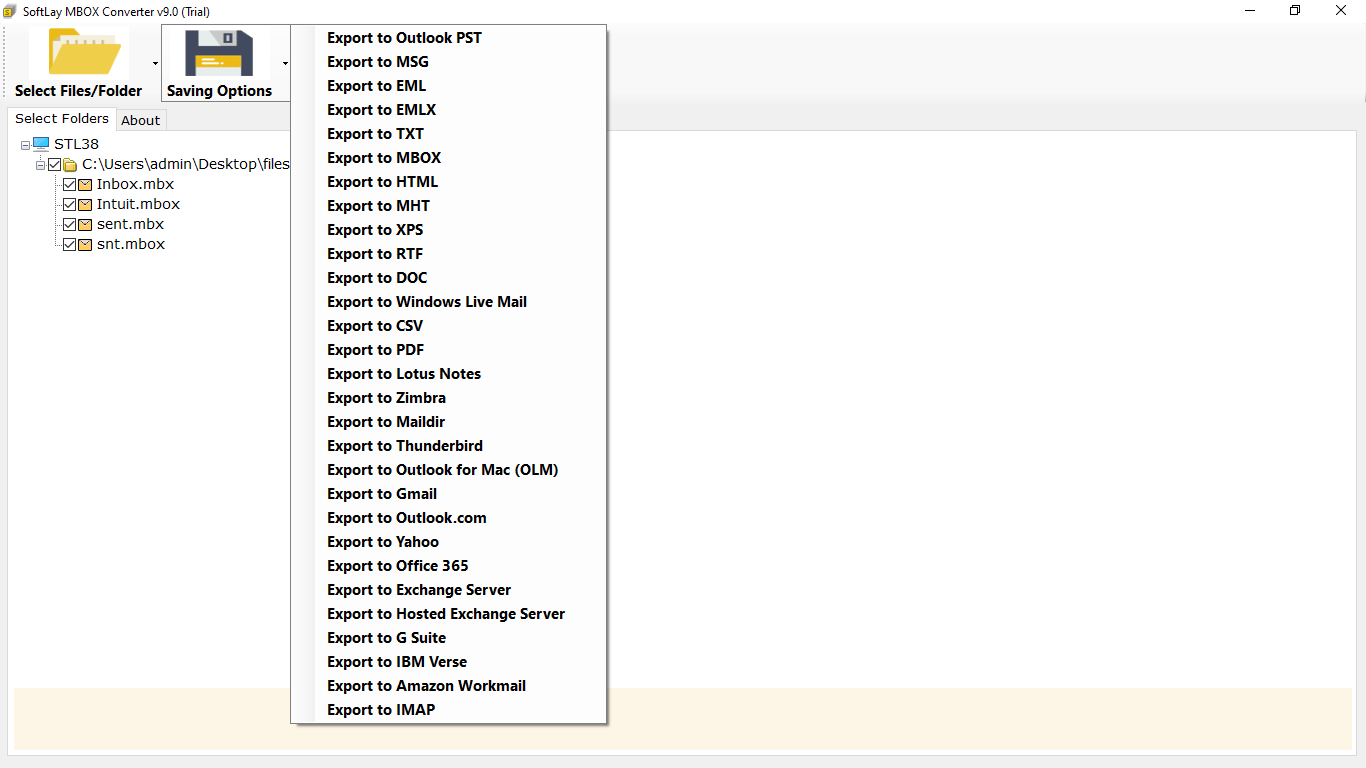The width and height of the screenshot is (1366, 768).
Task: Switch to the About tab
Action: pyautogui.click(x=141, y=120)
